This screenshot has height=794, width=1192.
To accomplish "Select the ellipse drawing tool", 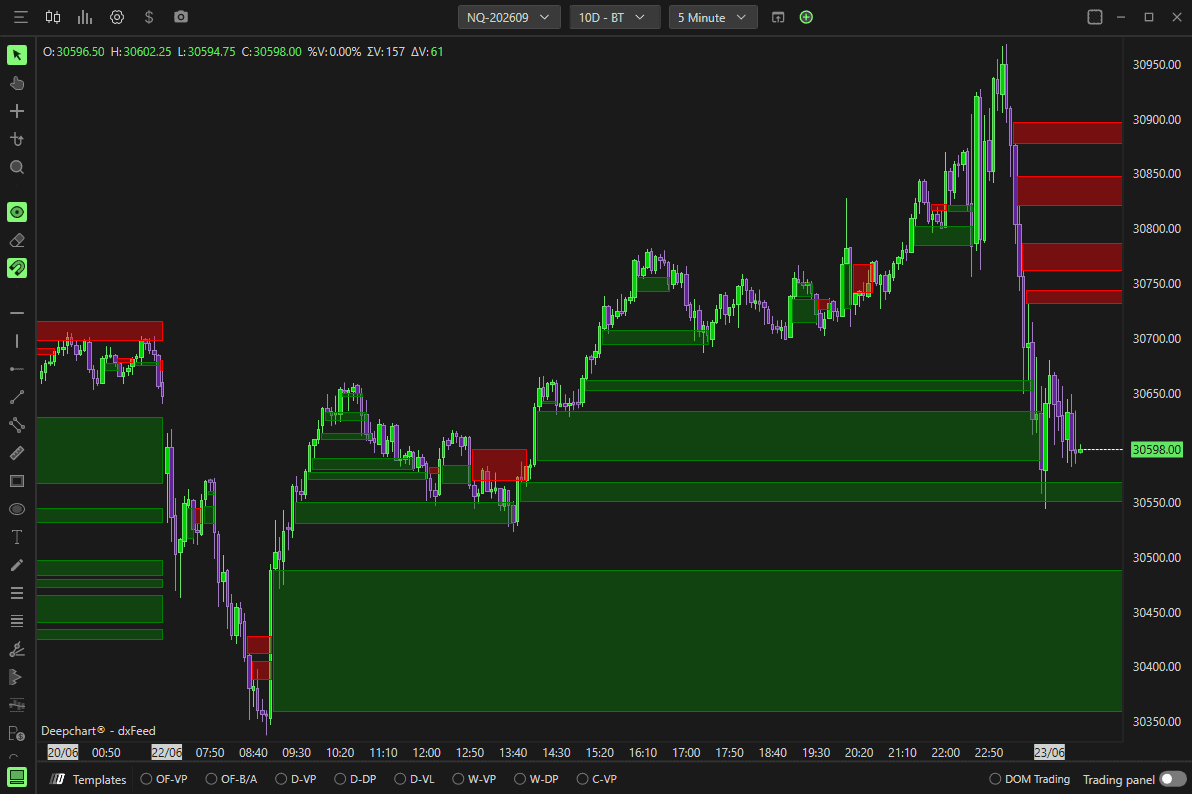I will click(17, 509).
